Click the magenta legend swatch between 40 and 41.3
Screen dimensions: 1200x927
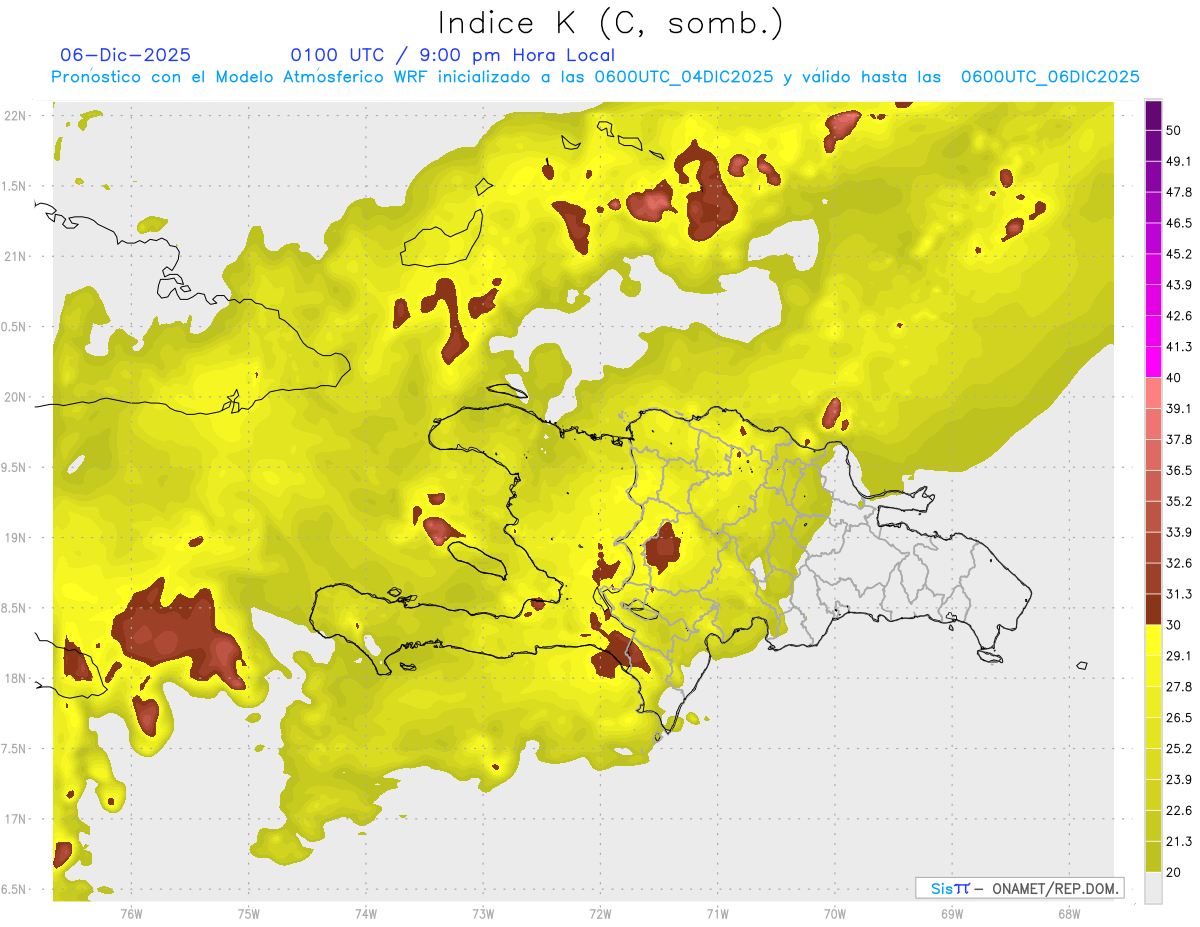pos(1154,360)
